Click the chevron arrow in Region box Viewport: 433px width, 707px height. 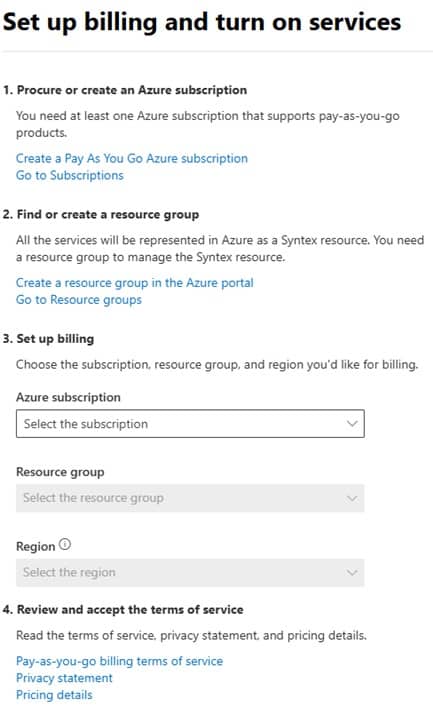point(352,573)
